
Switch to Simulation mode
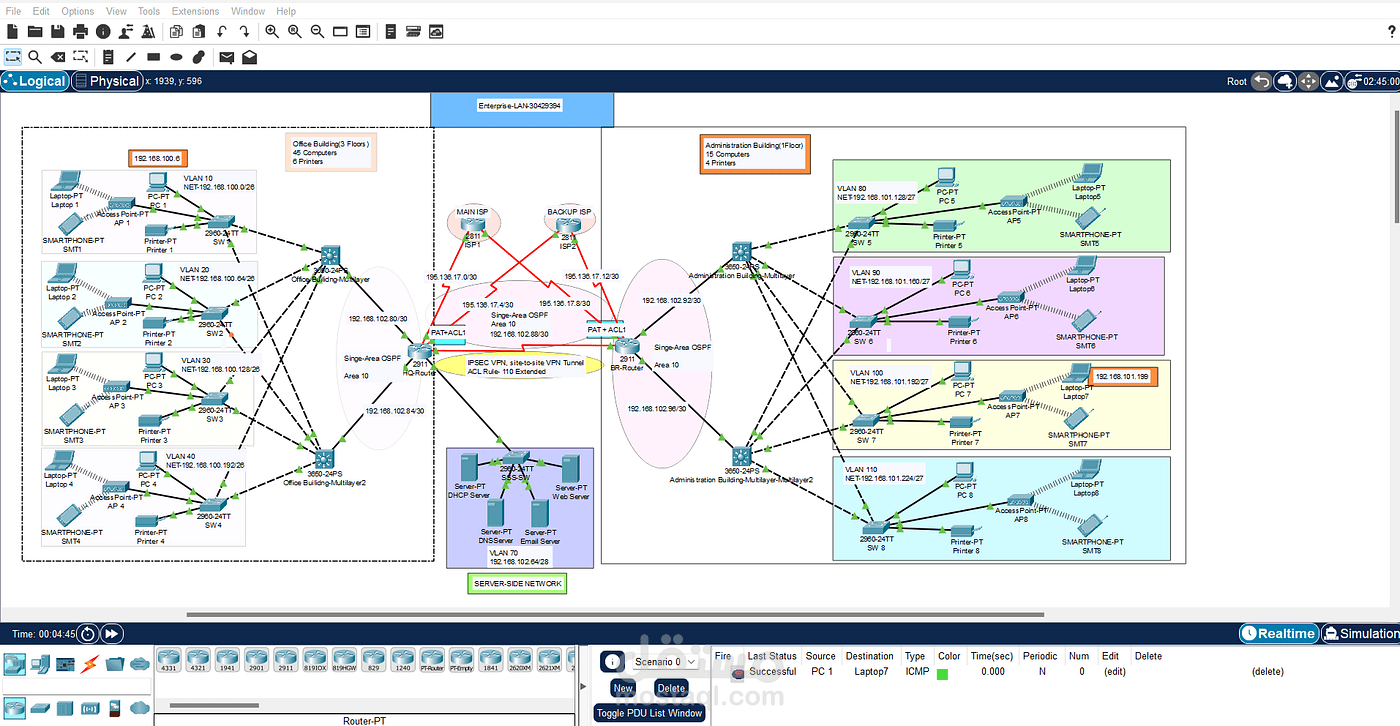[x=1360, y=633]
